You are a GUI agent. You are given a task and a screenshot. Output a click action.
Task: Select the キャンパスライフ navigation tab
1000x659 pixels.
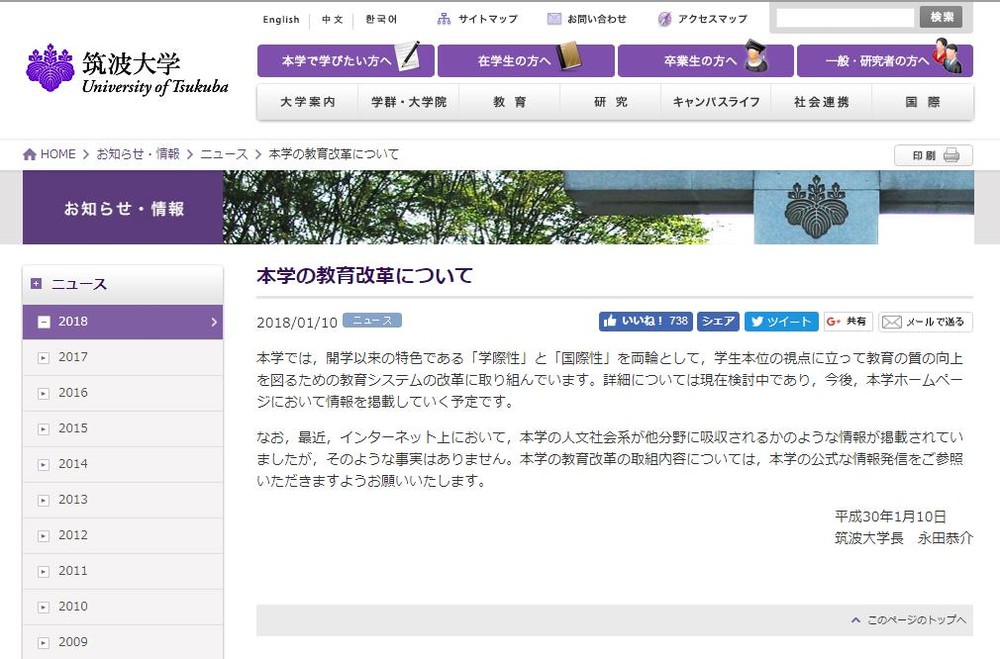(716, 101)
